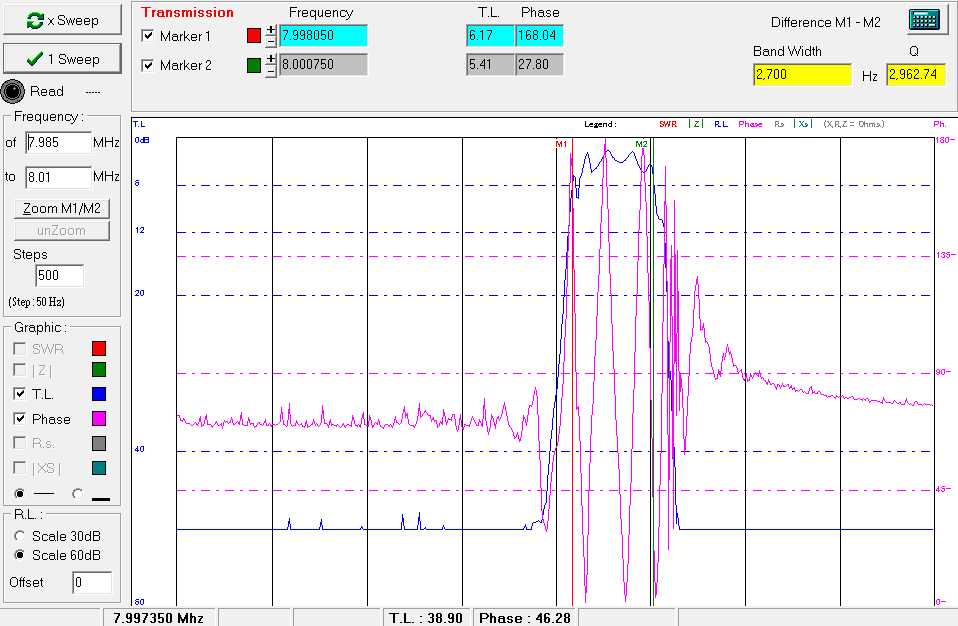
Task: Disable the Marker 1 checkbox
Action: click(x=149, y=36)
